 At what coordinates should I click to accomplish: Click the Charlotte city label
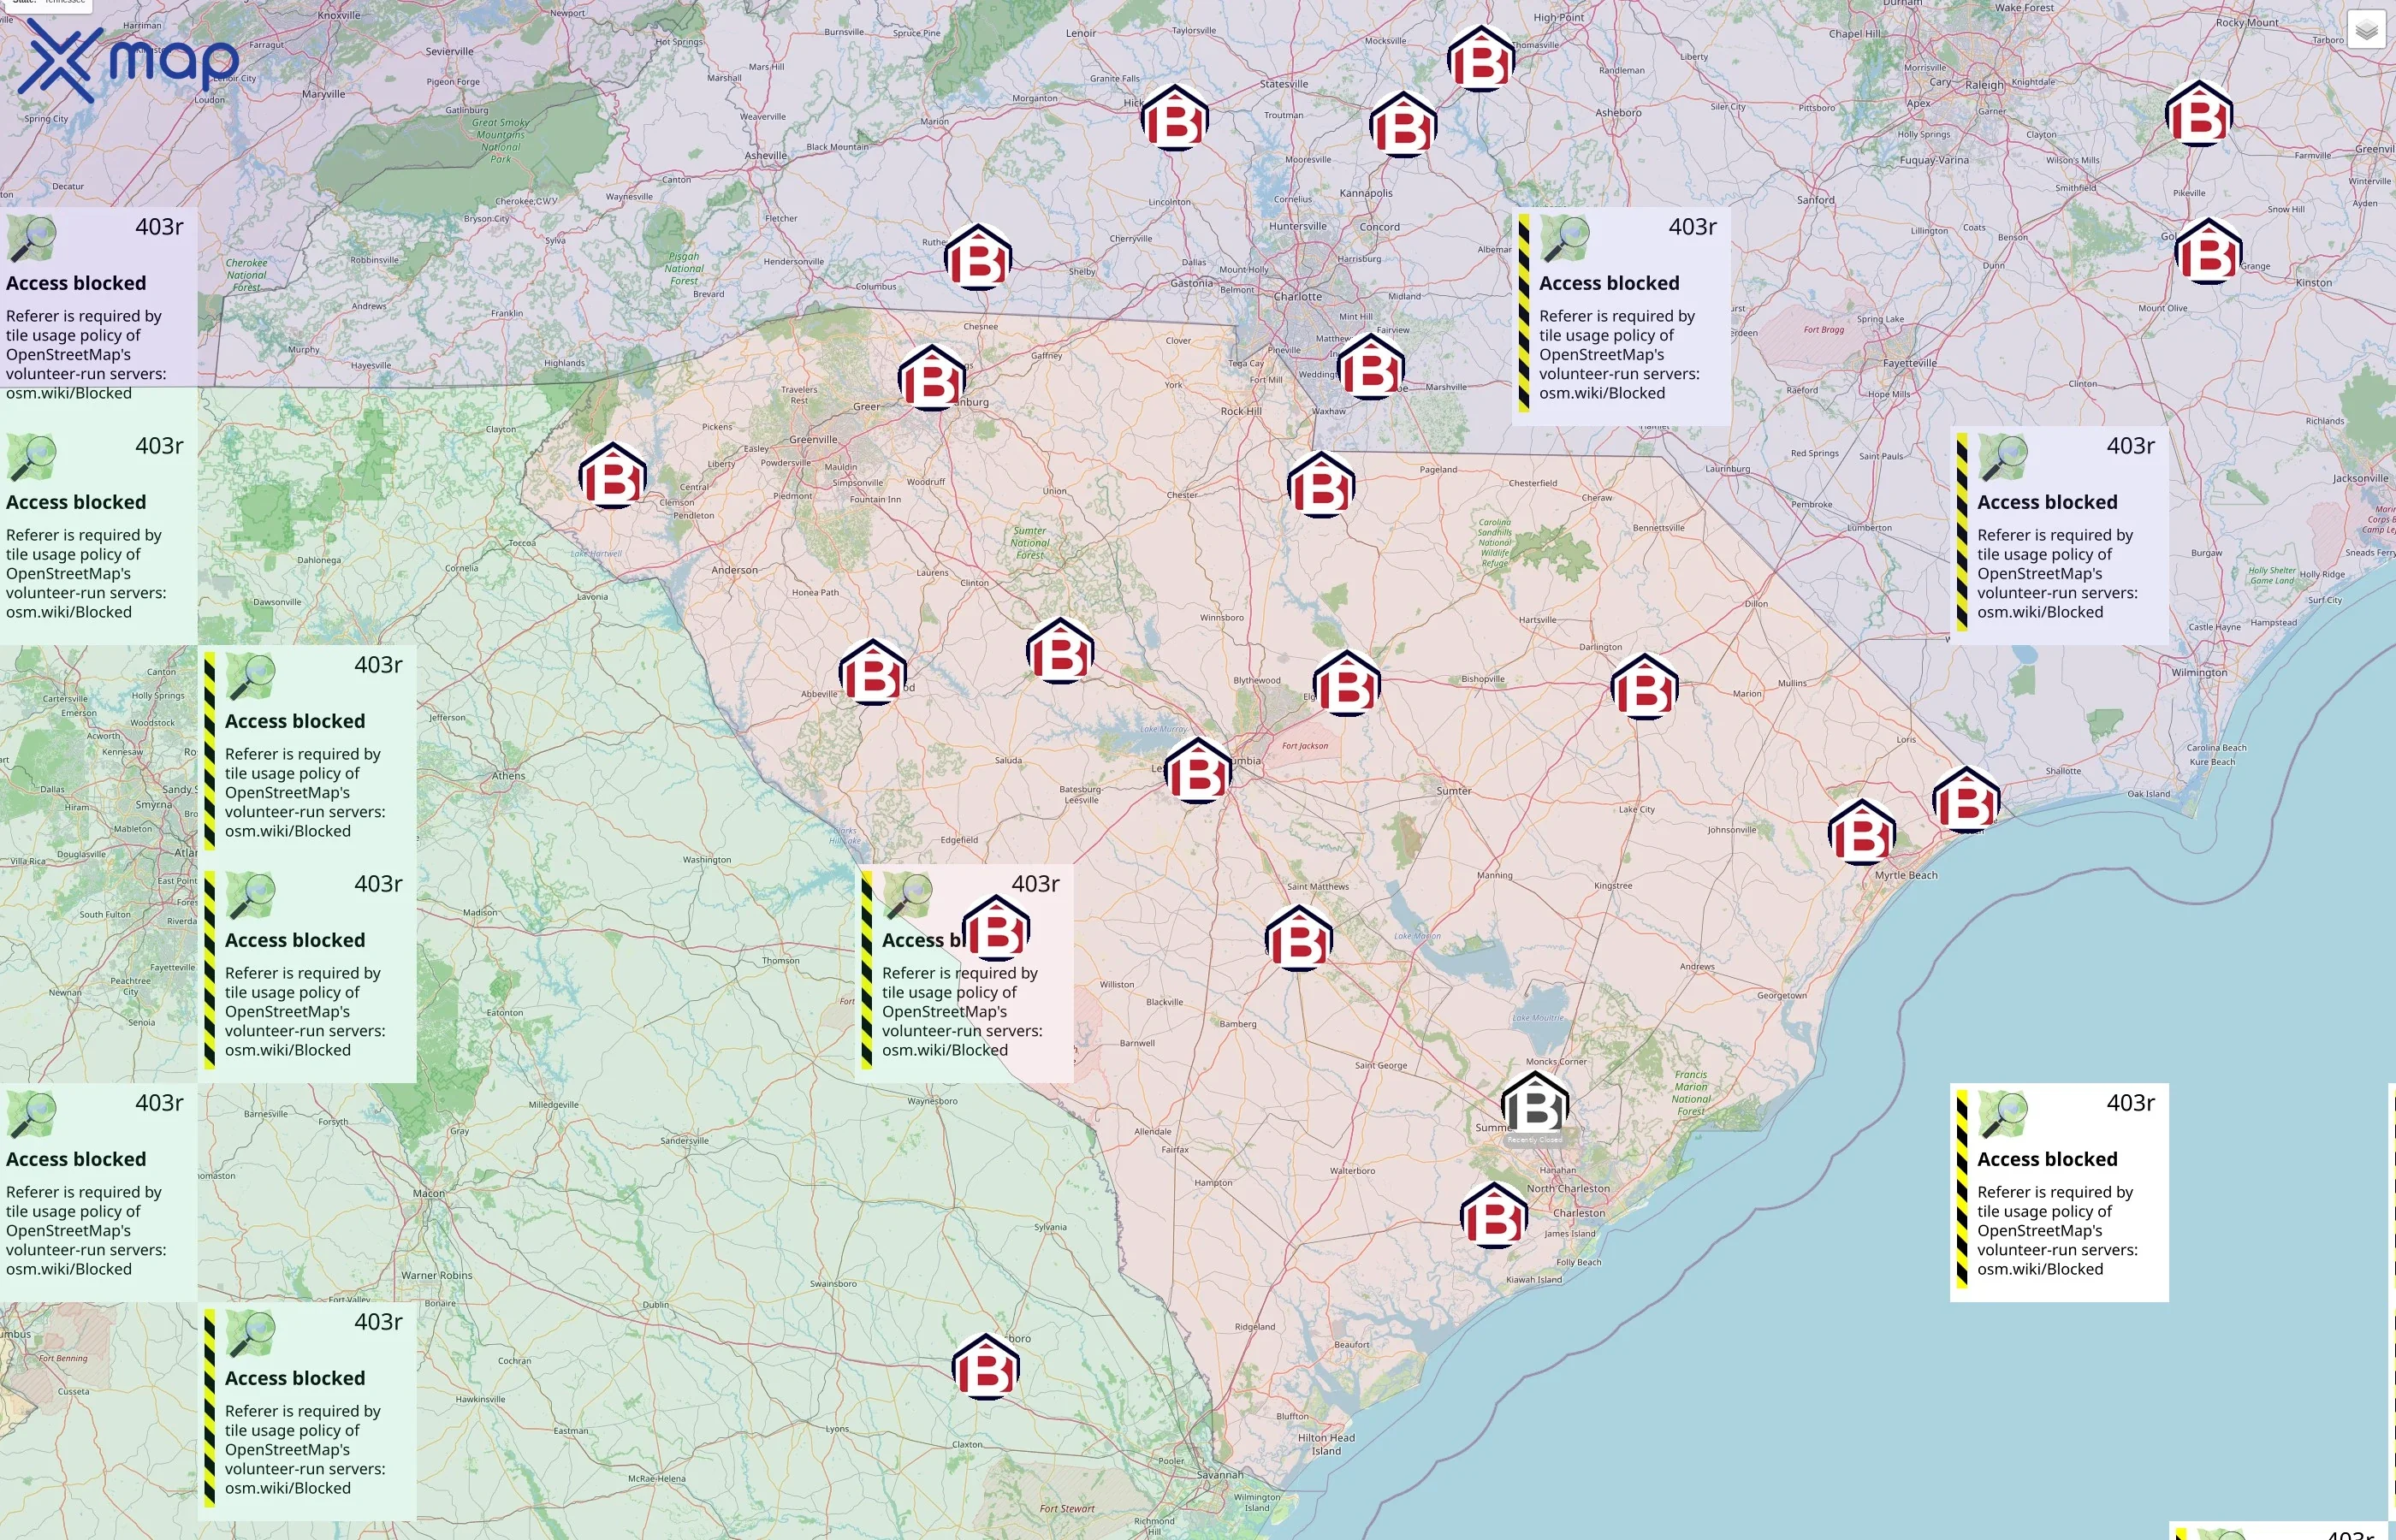pyautogui.click(x=1298, y=297)
